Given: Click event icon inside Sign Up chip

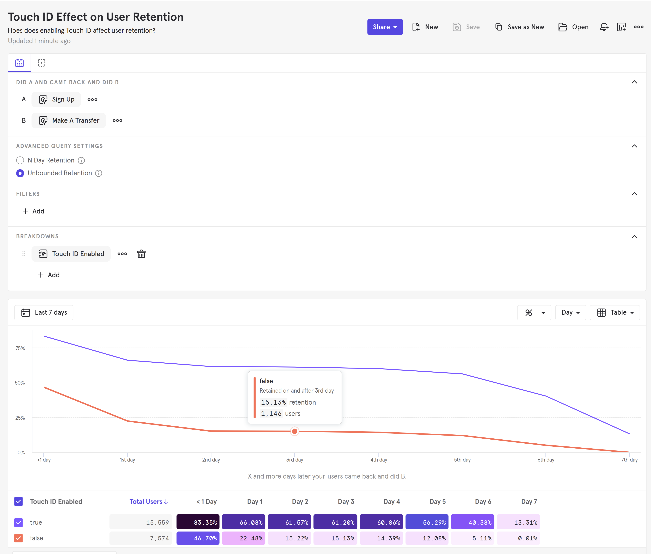Looking at the screenshot, I should coord(43,100).
